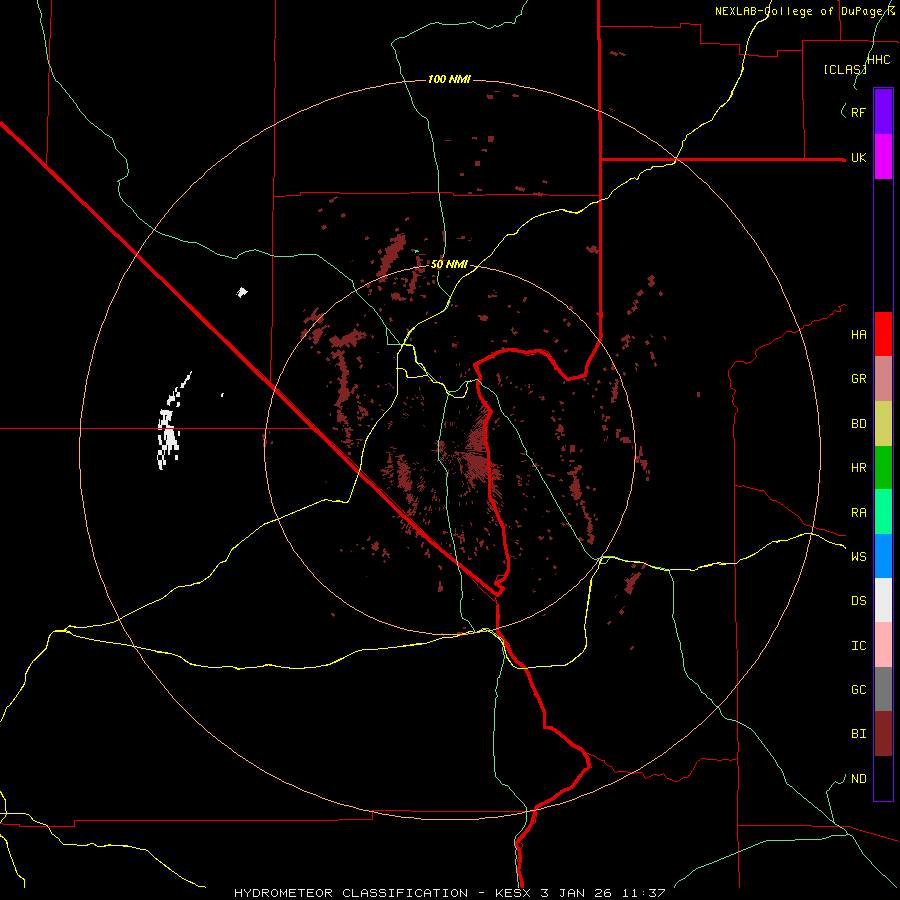The height and width of the screenshot is (900, 900).
Task: Pick the yellow BD legend swatch
Action: click(883, 424)
